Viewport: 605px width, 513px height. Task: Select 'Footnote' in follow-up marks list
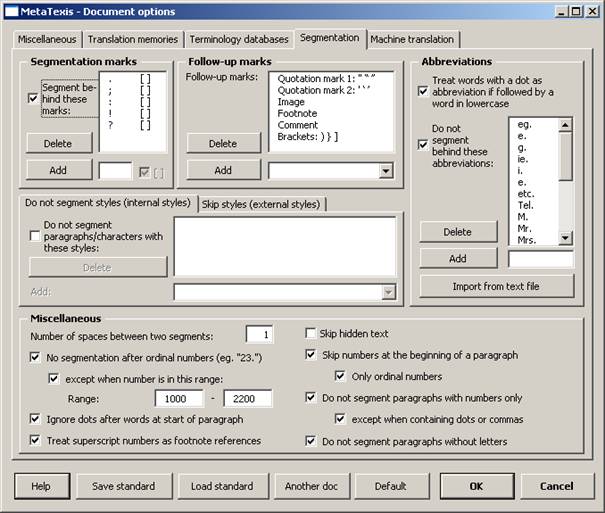[x=297, y=113]
